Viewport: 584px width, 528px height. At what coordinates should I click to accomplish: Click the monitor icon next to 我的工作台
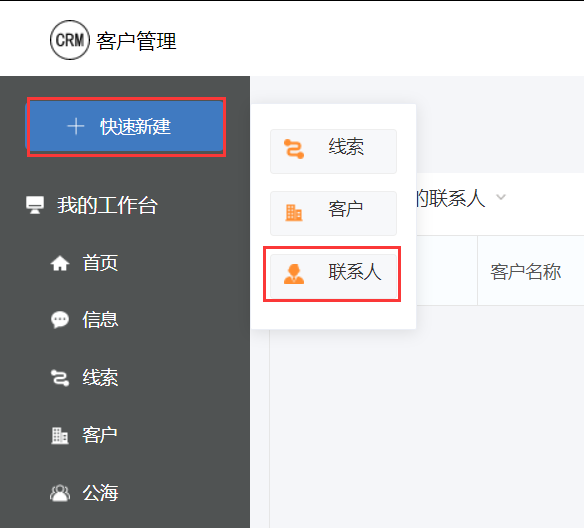[x=35, y=205]
